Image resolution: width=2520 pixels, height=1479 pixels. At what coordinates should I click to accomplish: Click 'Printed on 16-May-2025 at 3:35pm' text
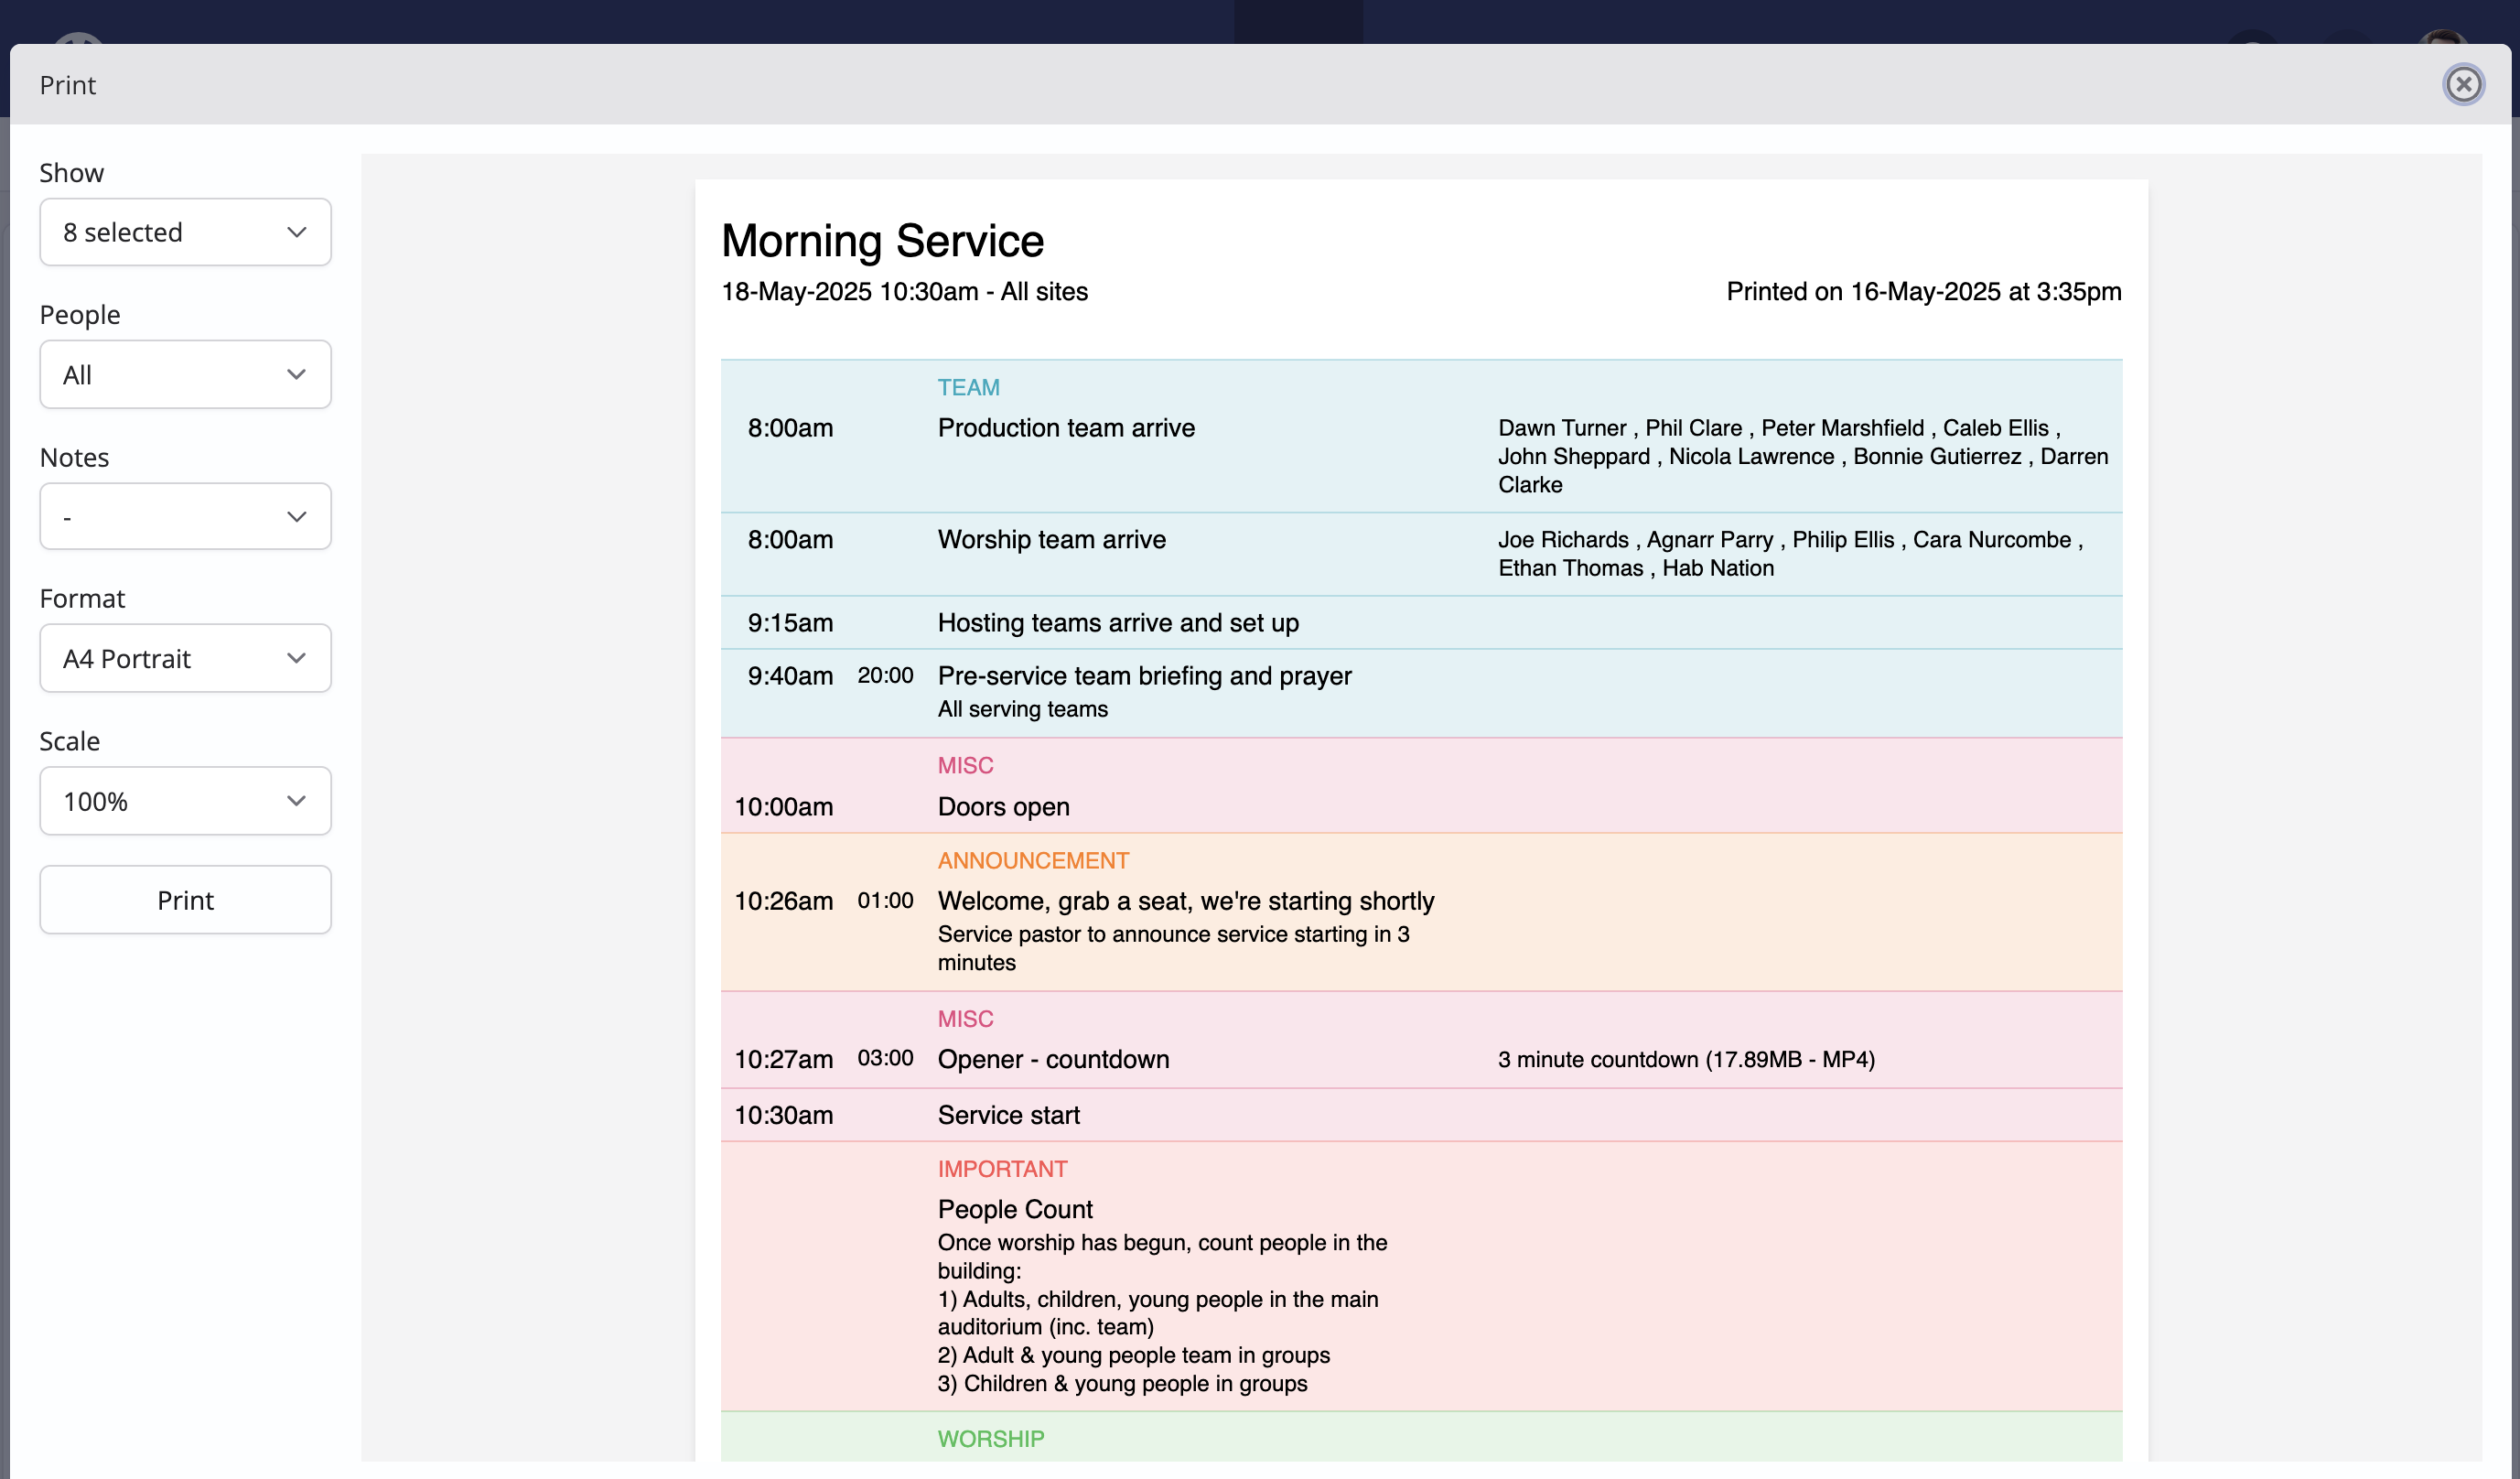click(1923, 292)
